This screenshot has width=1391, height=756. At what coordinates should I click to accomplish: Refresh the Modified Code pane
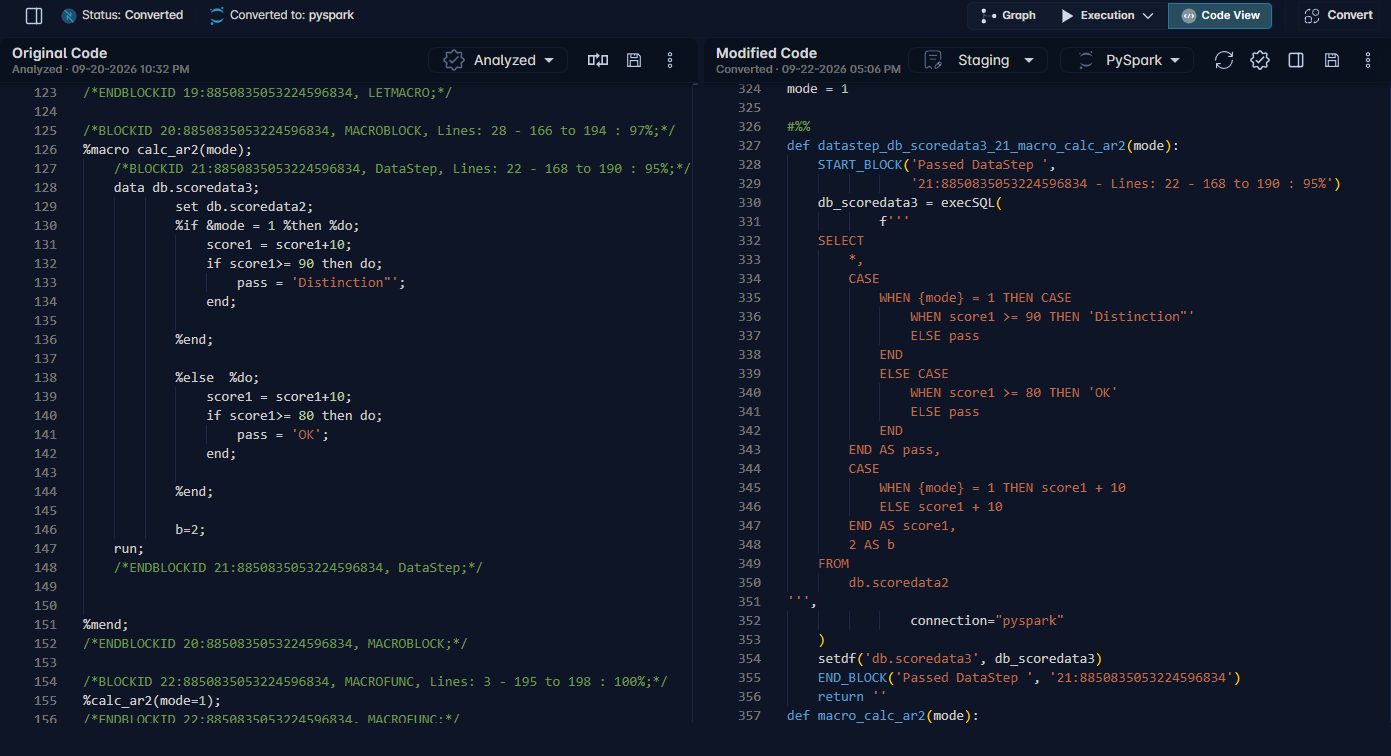pyautogui.click(x=1224, y=60)
